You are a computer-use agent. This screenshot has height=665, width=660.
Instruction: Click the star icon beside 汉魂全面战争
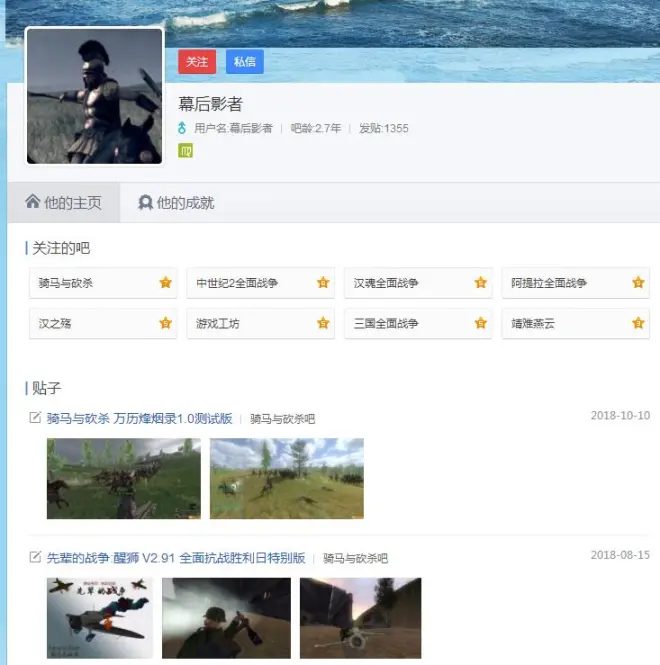tap(480, 283)
